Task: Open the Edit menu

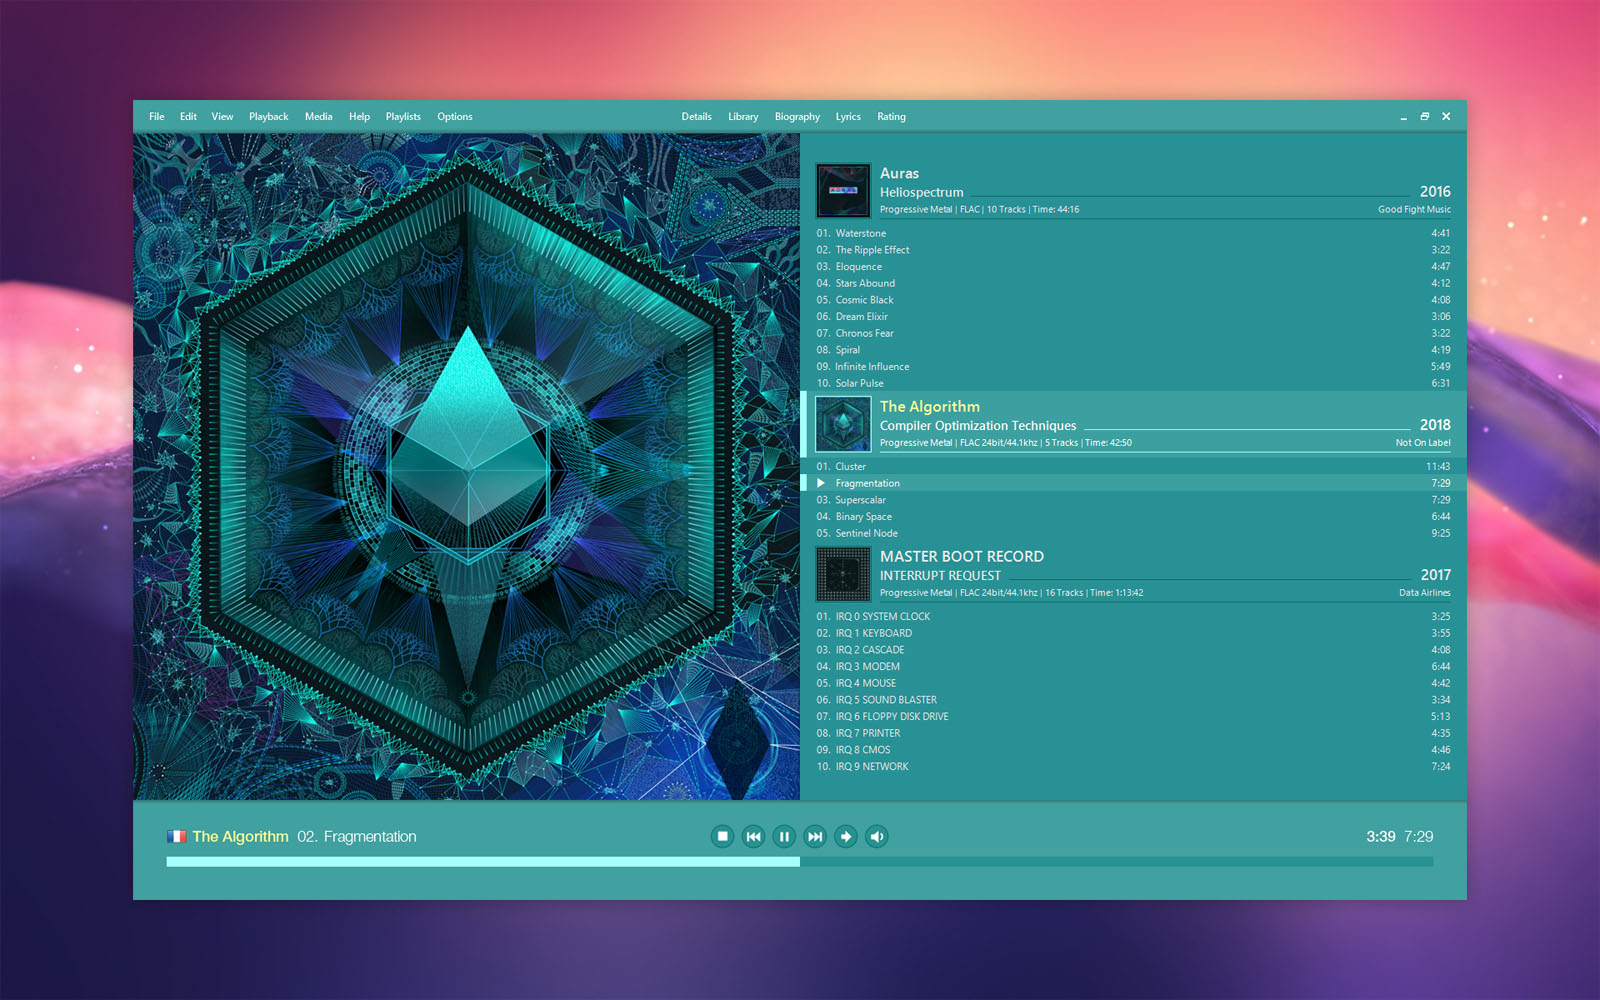Action: tap(188, 117)
